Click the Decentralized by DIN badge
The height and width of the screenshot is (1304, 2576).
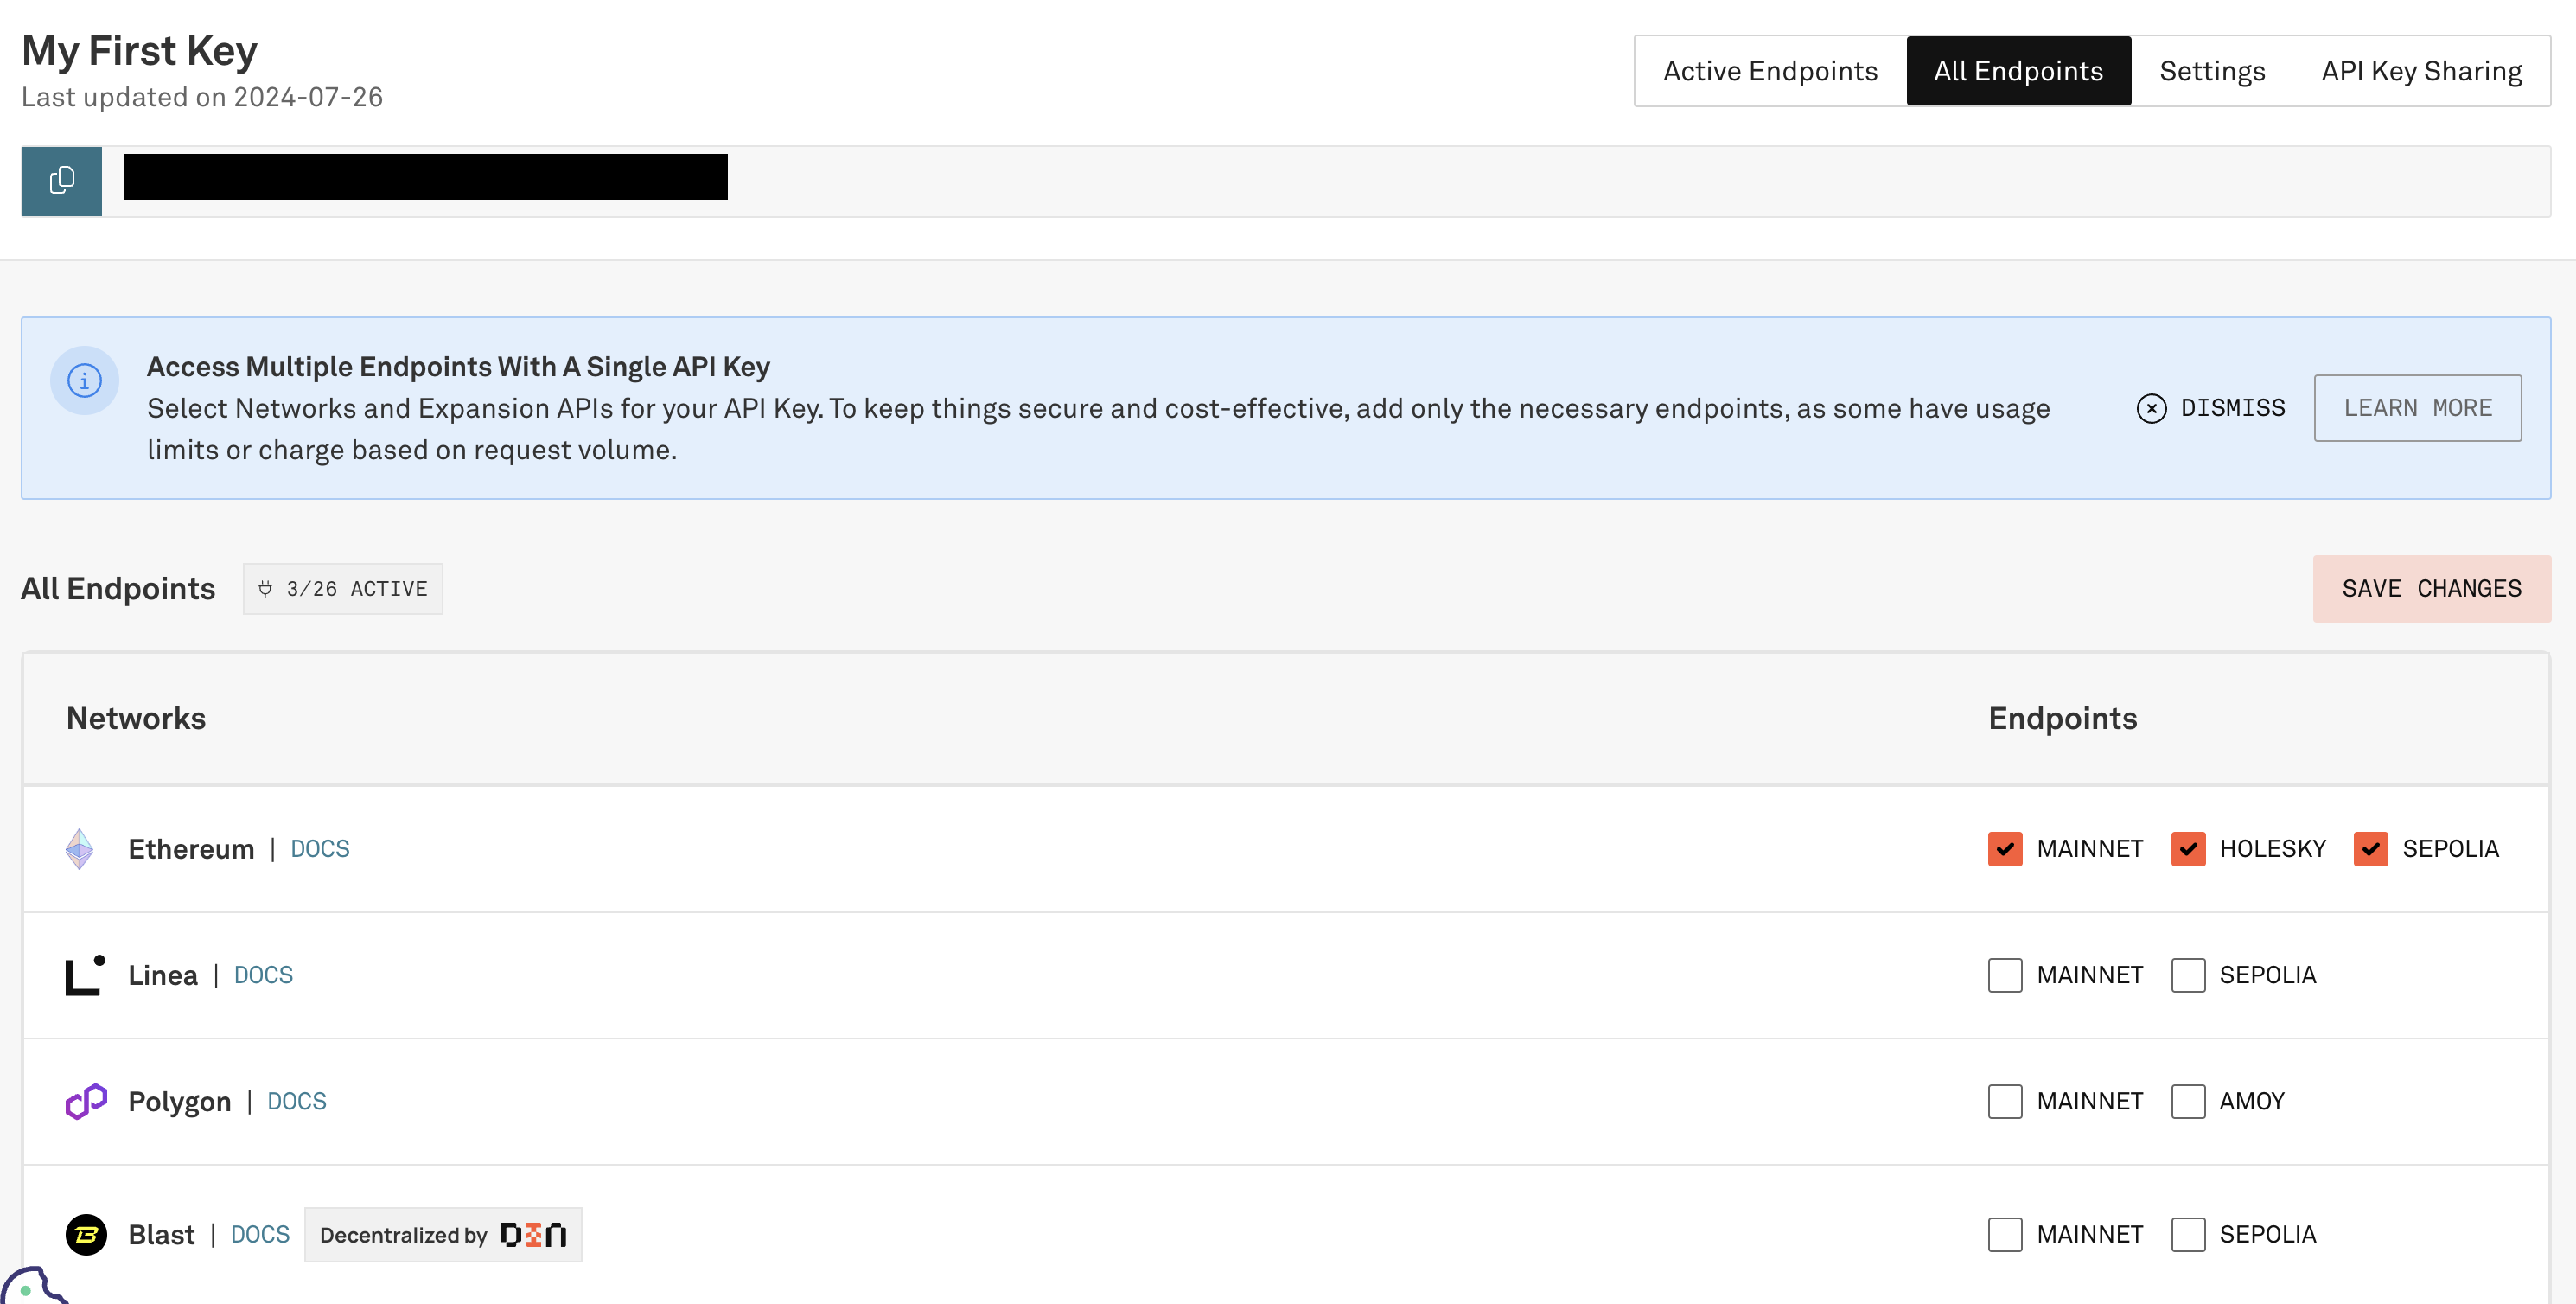tap(443, 1234)
